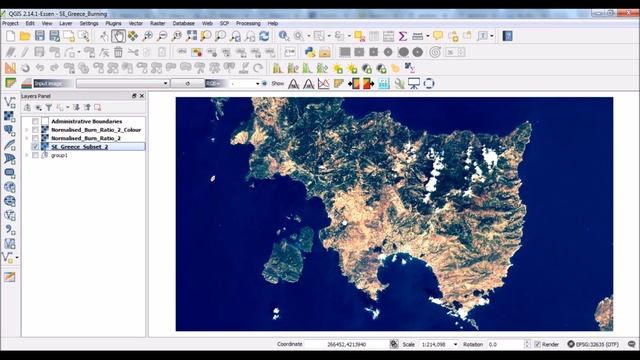Click the messages log icon in status bar
The image size is (640, 360).
pyautogui.click(x=632, y=344)
